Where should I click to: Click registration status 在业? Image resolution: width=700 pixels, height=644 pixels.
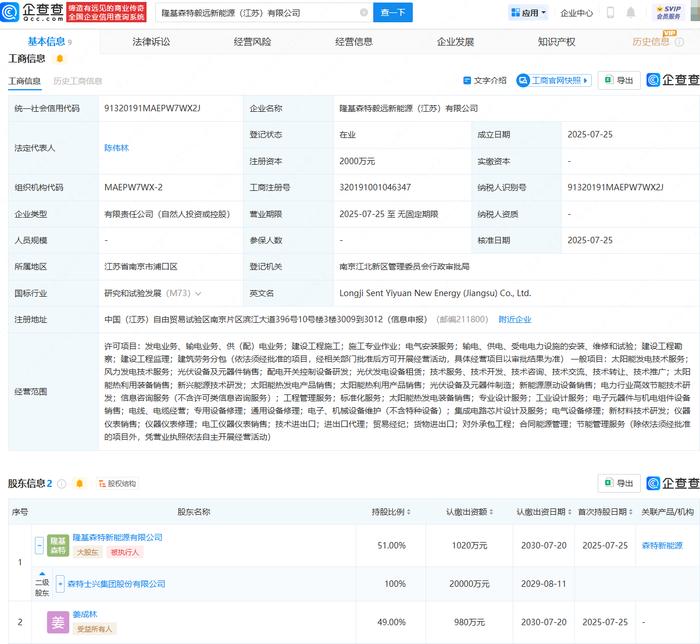[x=347, y=134]
